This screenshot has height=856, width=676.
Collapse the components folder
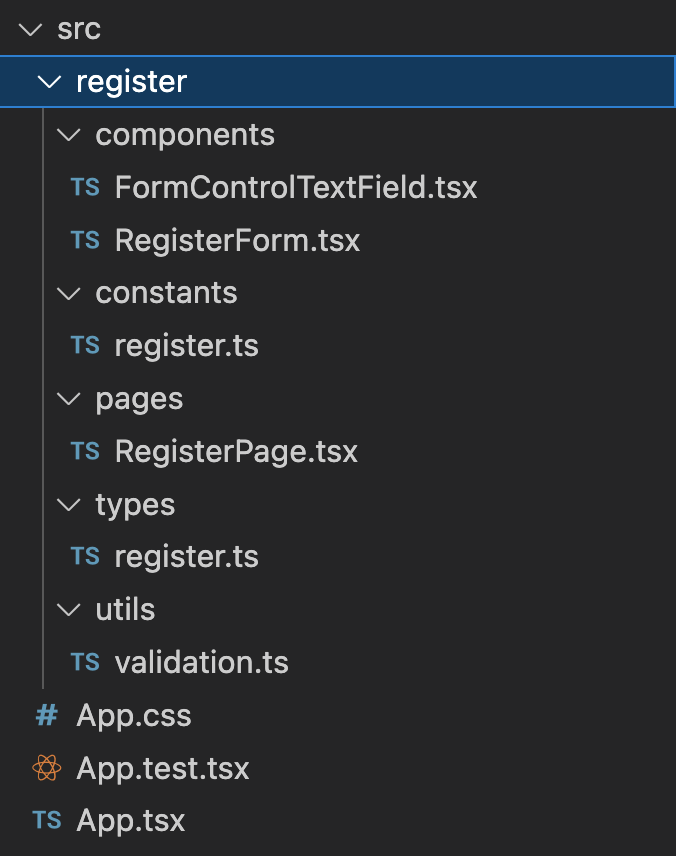click(x=68, y=134)
